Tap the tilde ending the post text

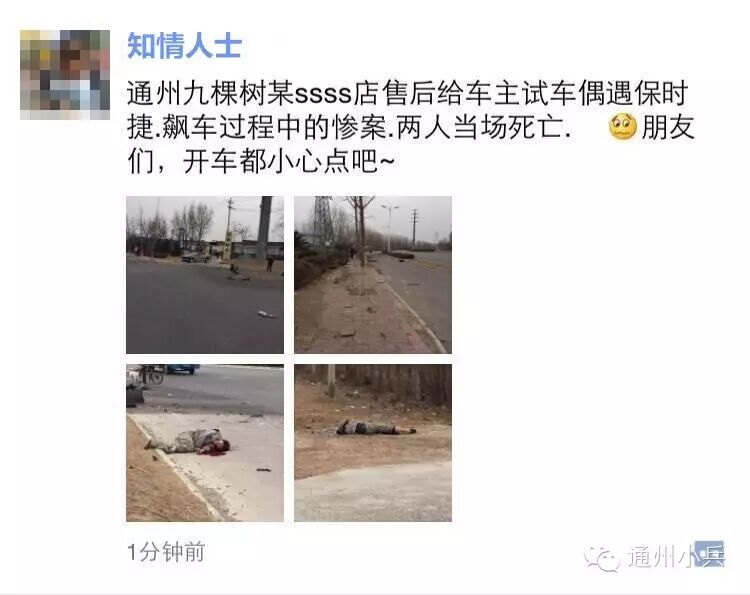point(387,162)
